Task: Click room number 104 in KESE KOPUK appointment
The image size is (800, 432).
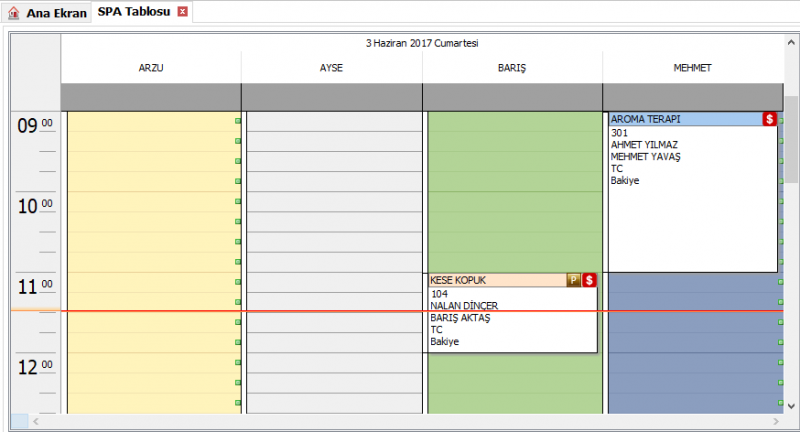Action: click(x=439, y=294)
